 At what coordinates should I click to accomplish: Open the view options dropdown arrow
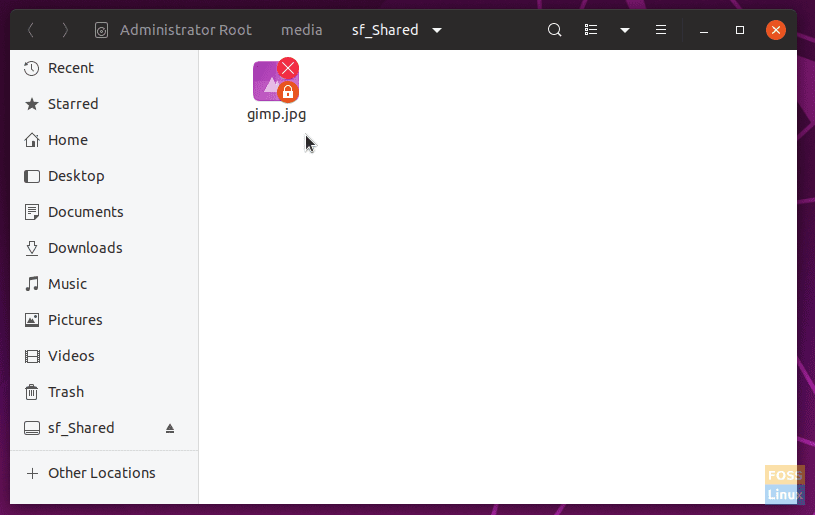pyautogui.click(x=625, y=31)
